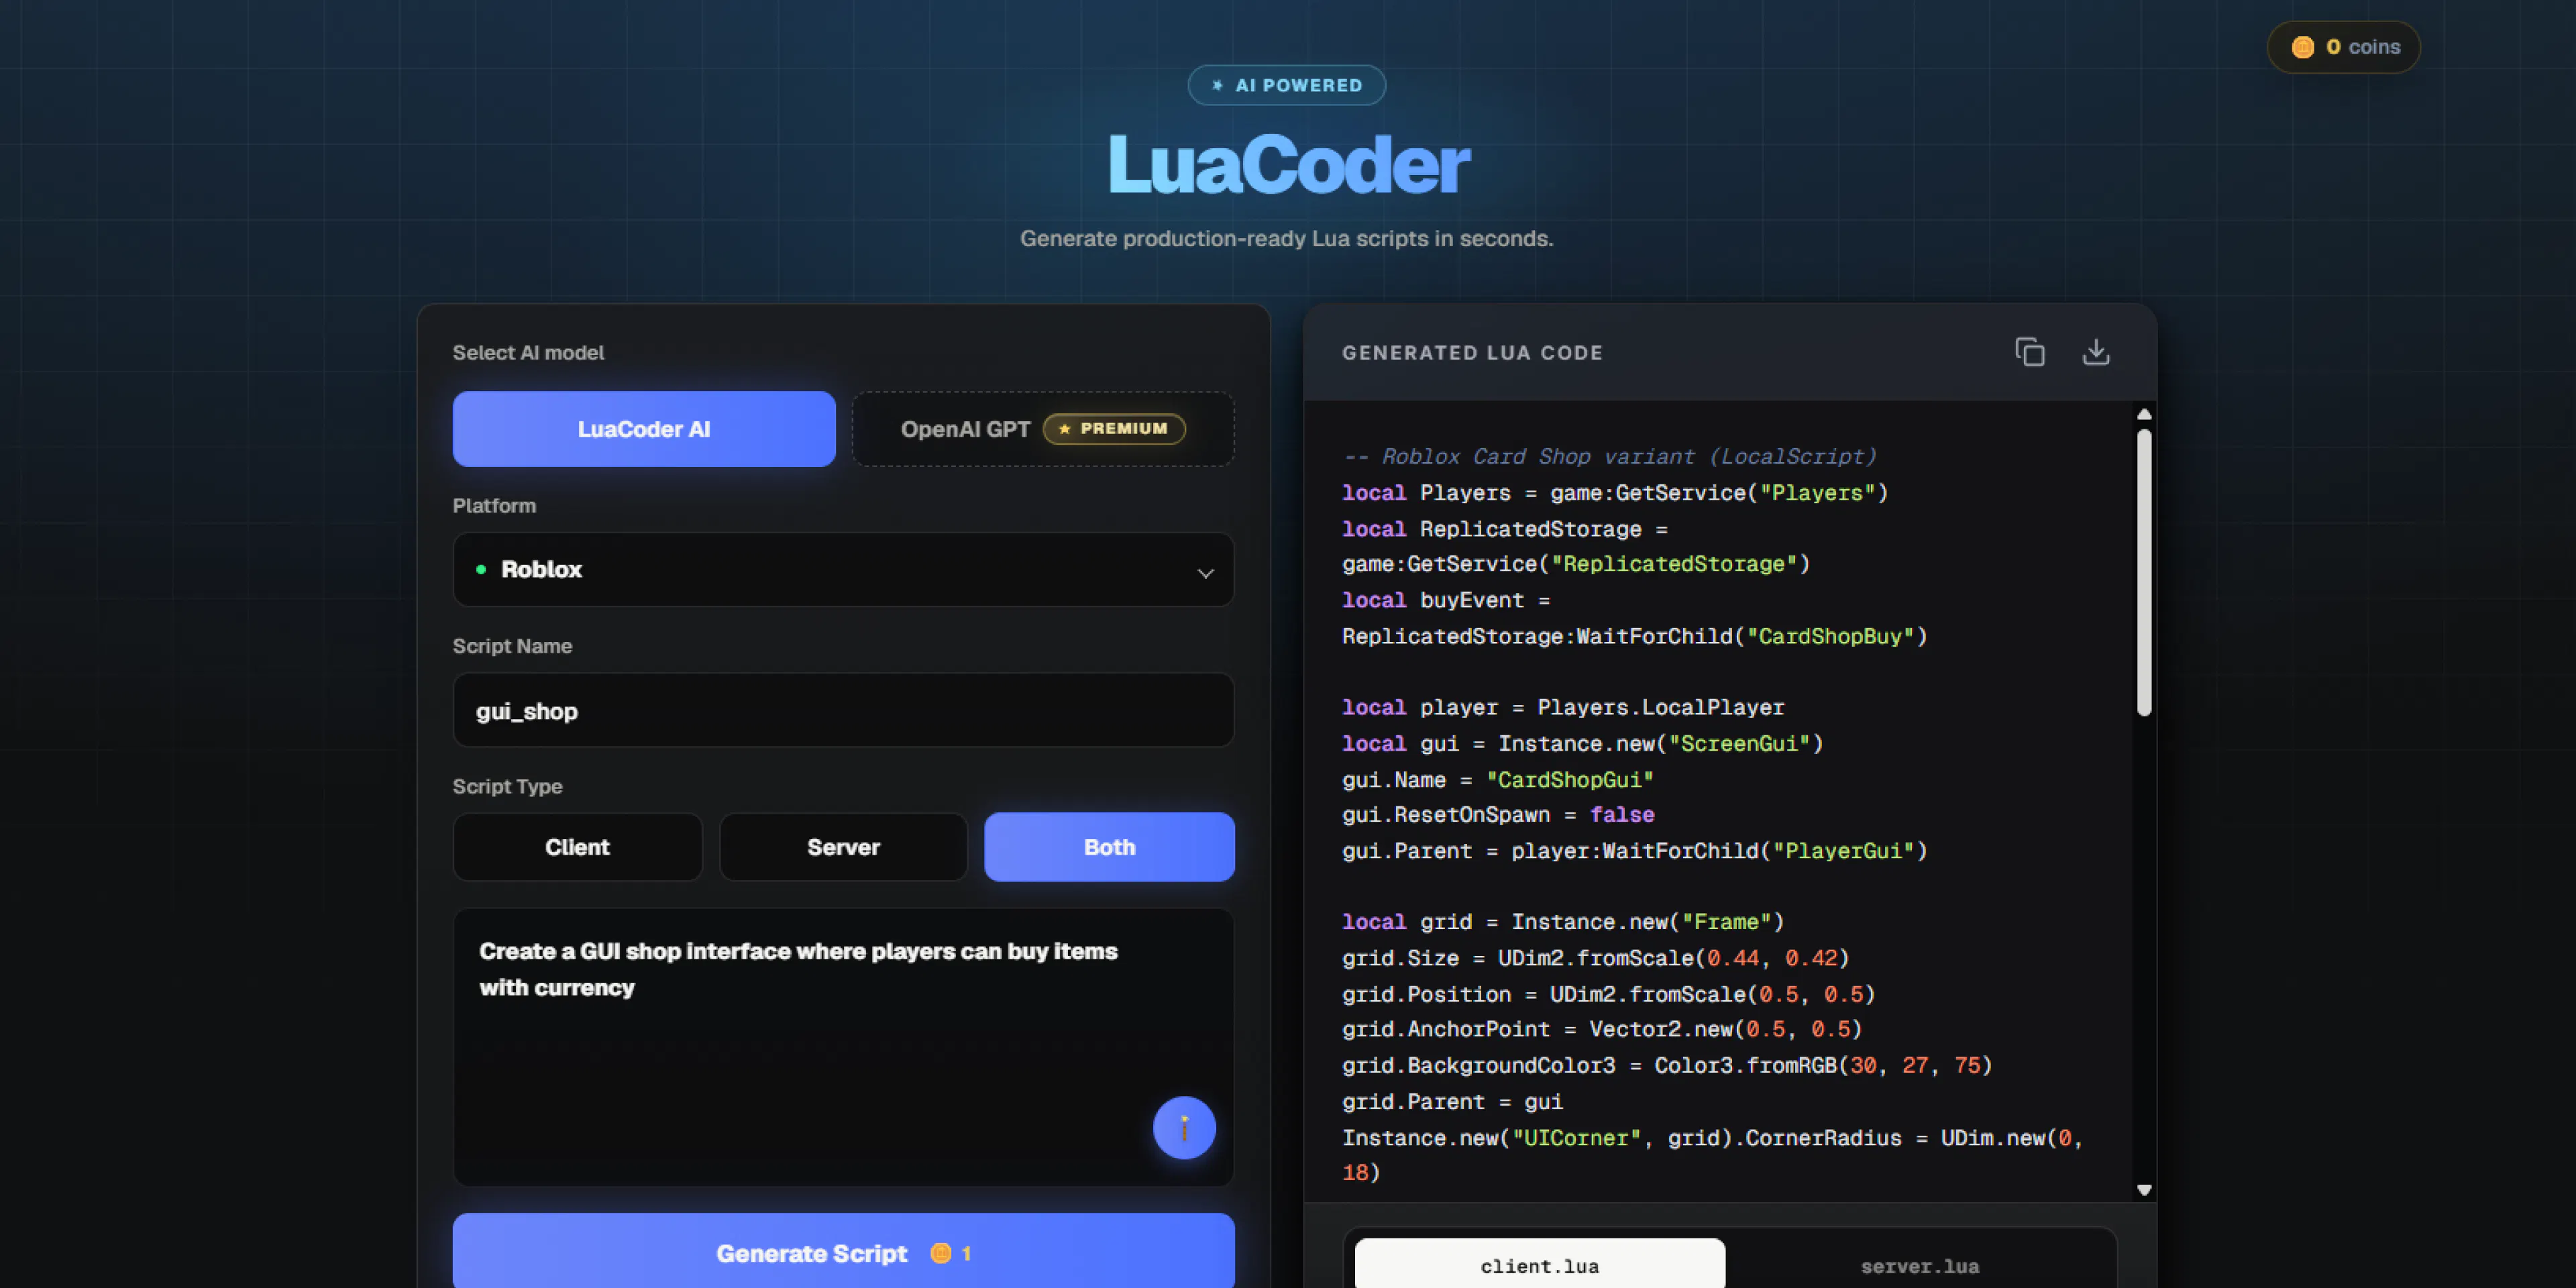This screenshot has width=2576, height=1288.
Task: Click the grid.Parent = gui code line
Action: click(x=1452, y=1101)
